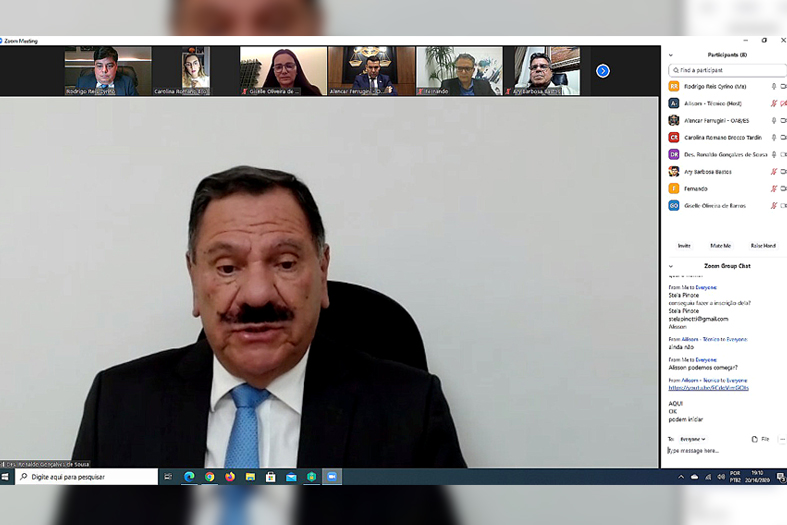Toggle Alisson Técnico's disabled camera icon
Viewport: 787px width, 525px height.
783,103
